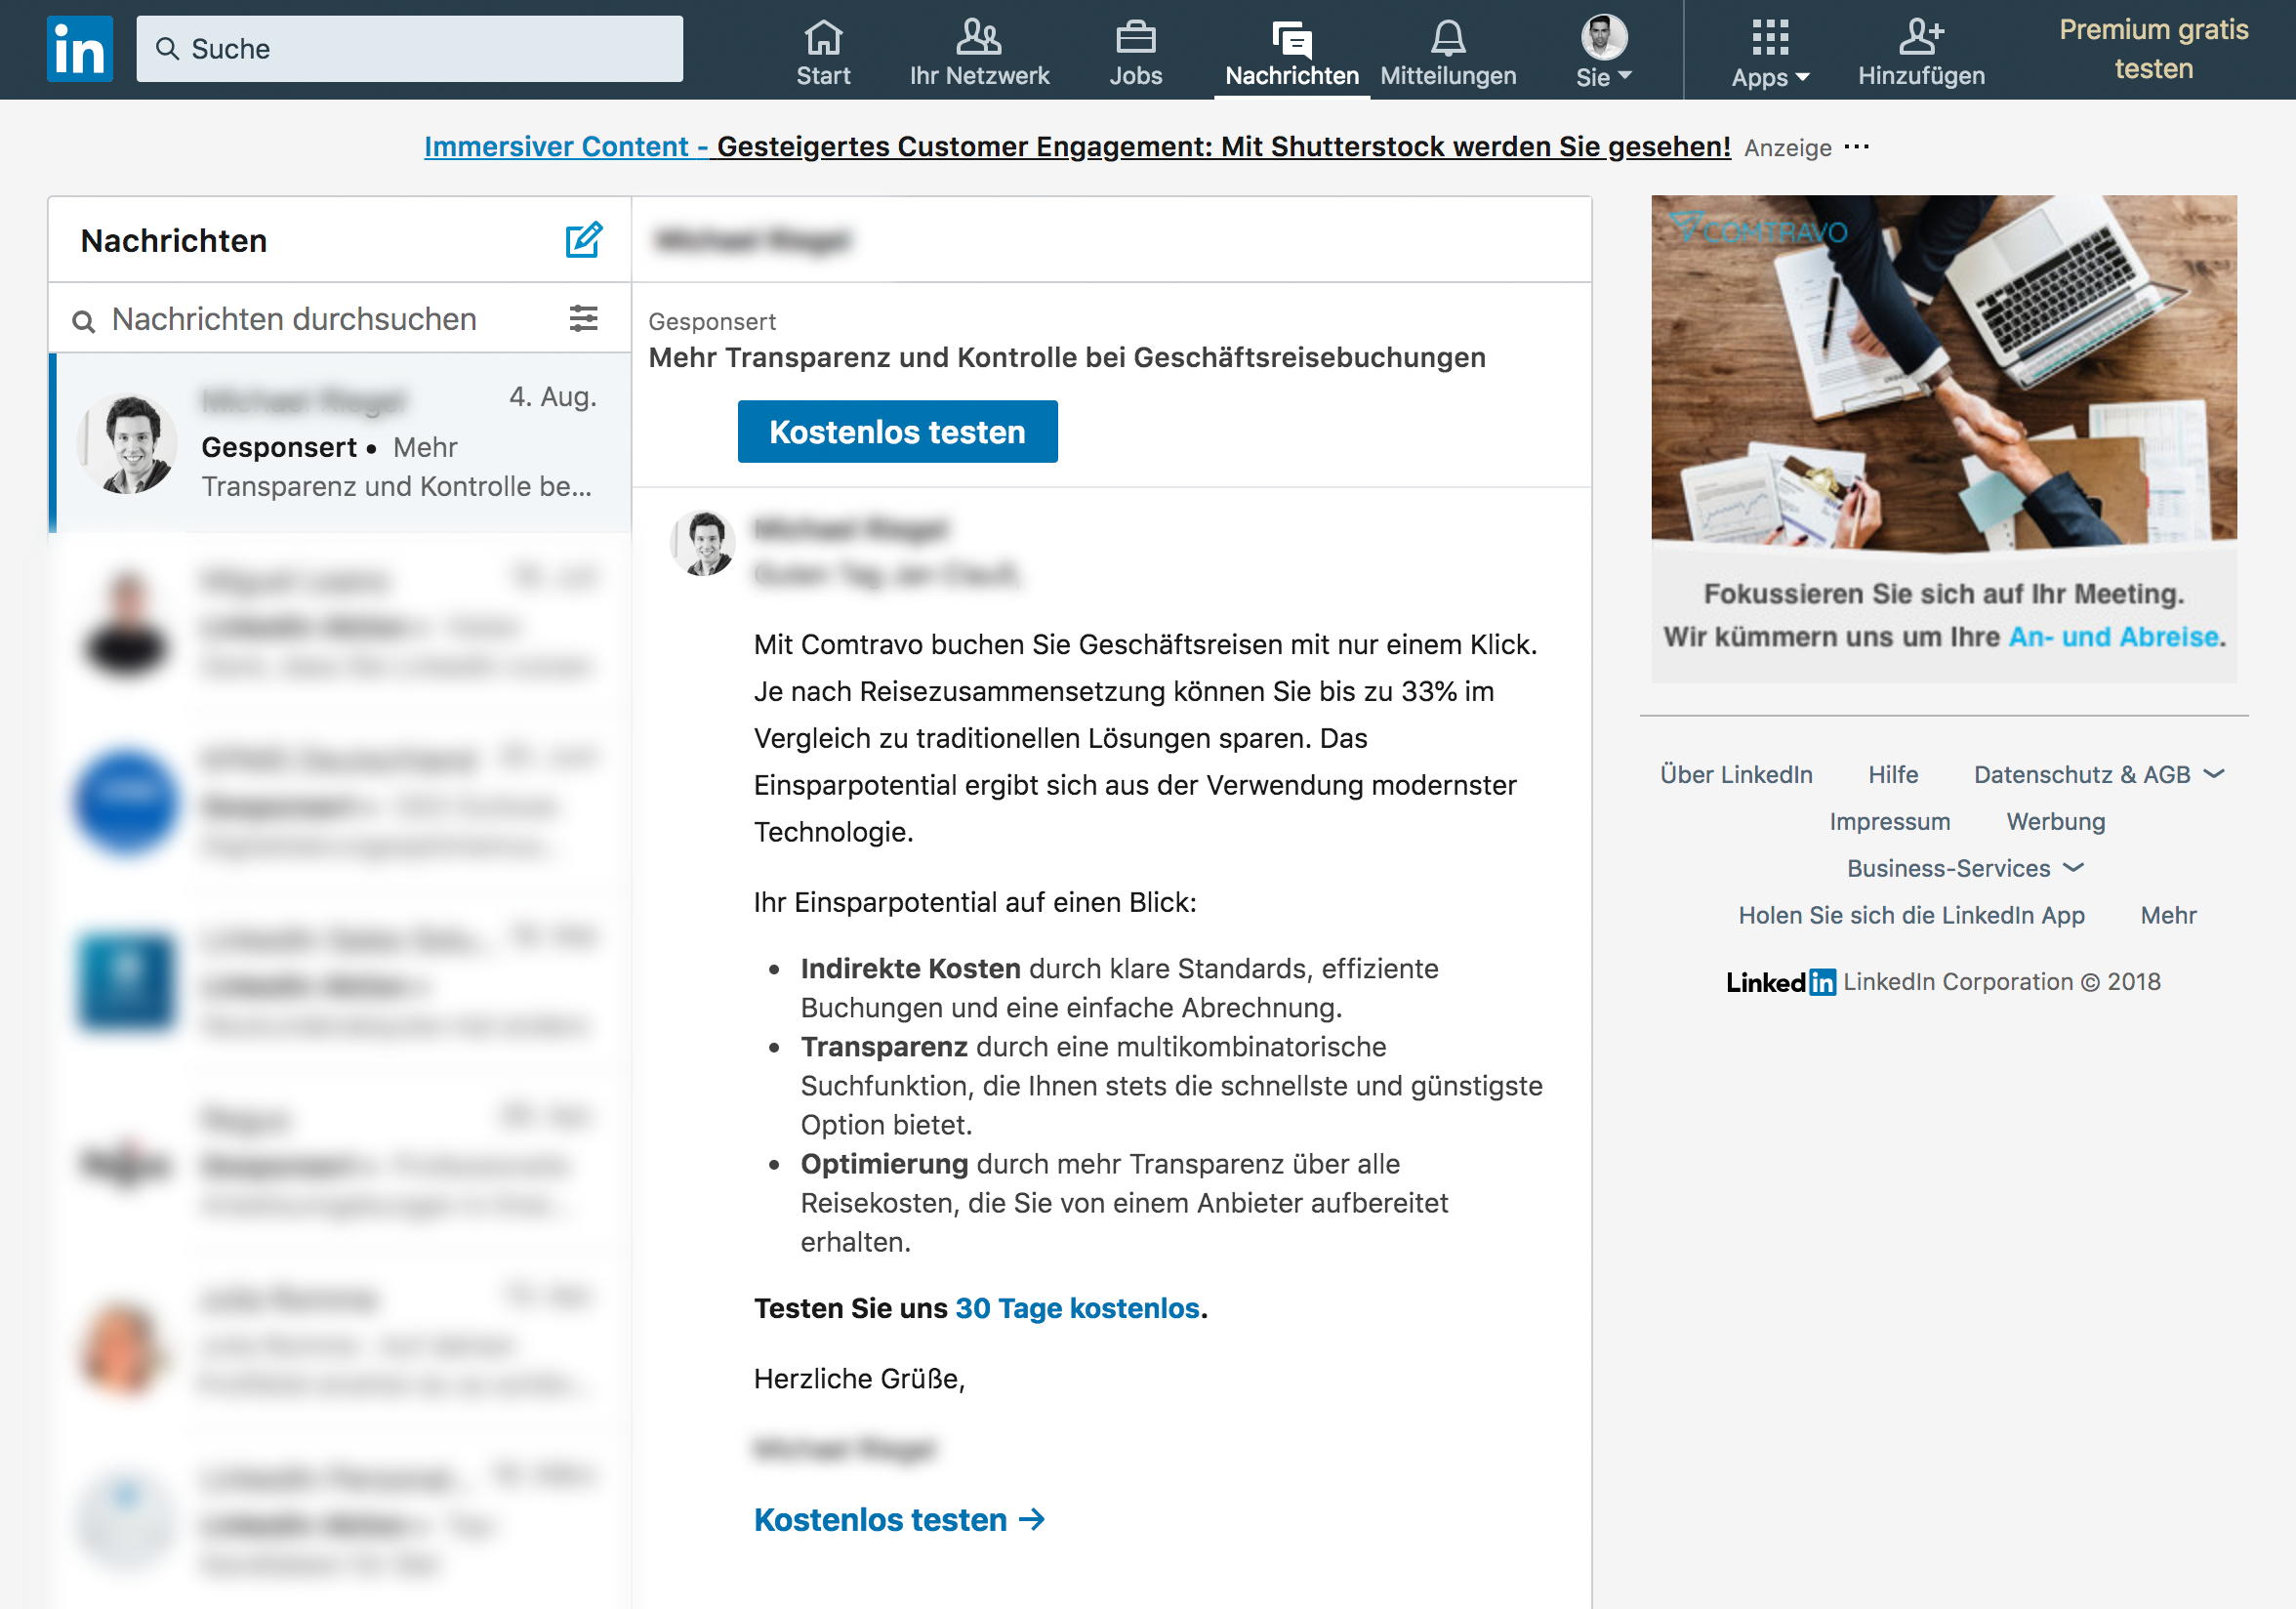2296x1609 pixels.
Task: Open Impressum footer link
Action: tap(1889, 821)
